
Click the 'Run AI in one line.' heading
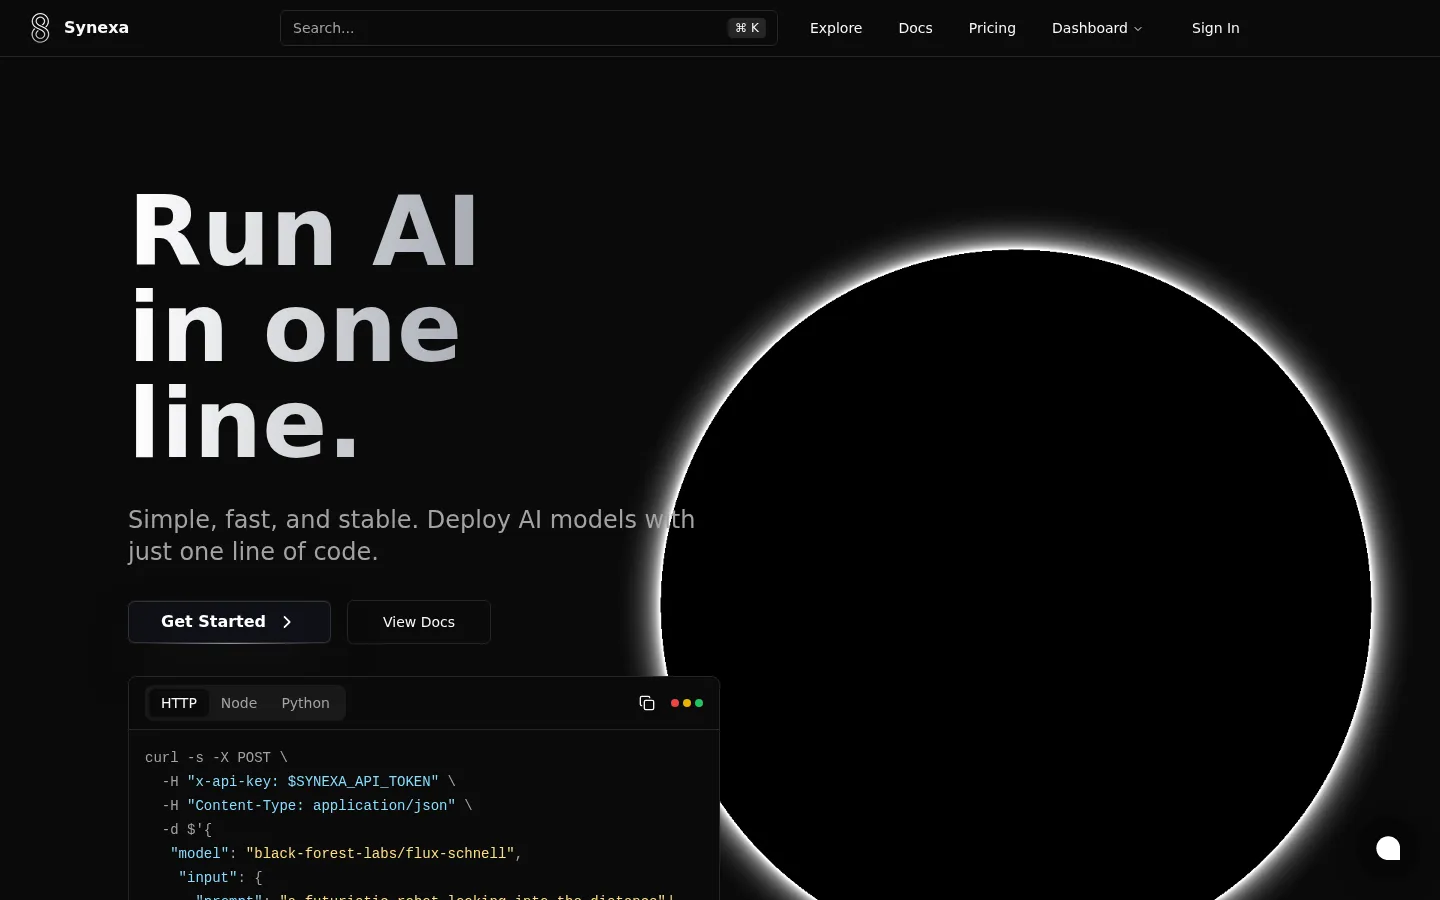click(305, 325)
